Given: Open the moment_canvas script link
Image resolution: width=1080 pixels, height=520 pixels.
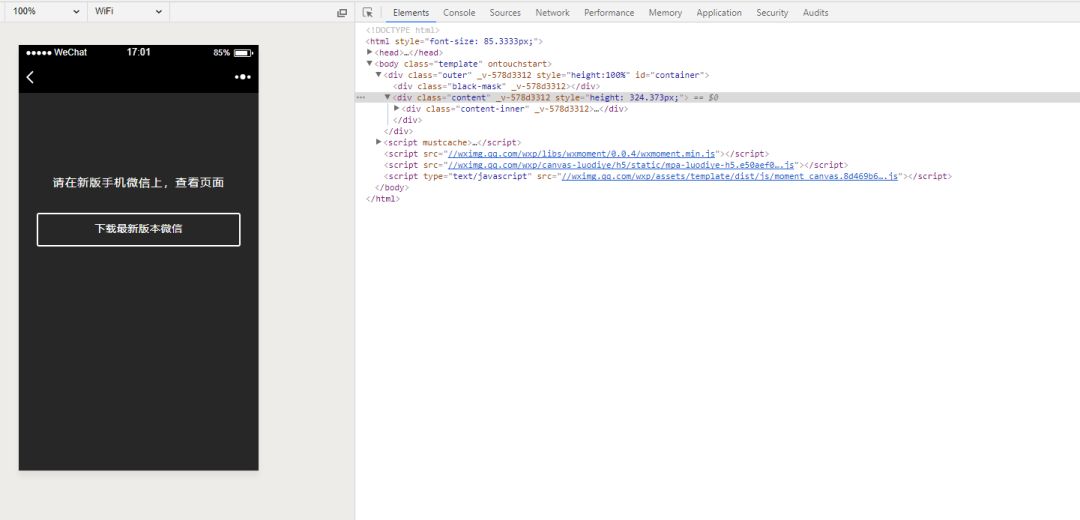Looking at the screenshot, I should [730, 176].
